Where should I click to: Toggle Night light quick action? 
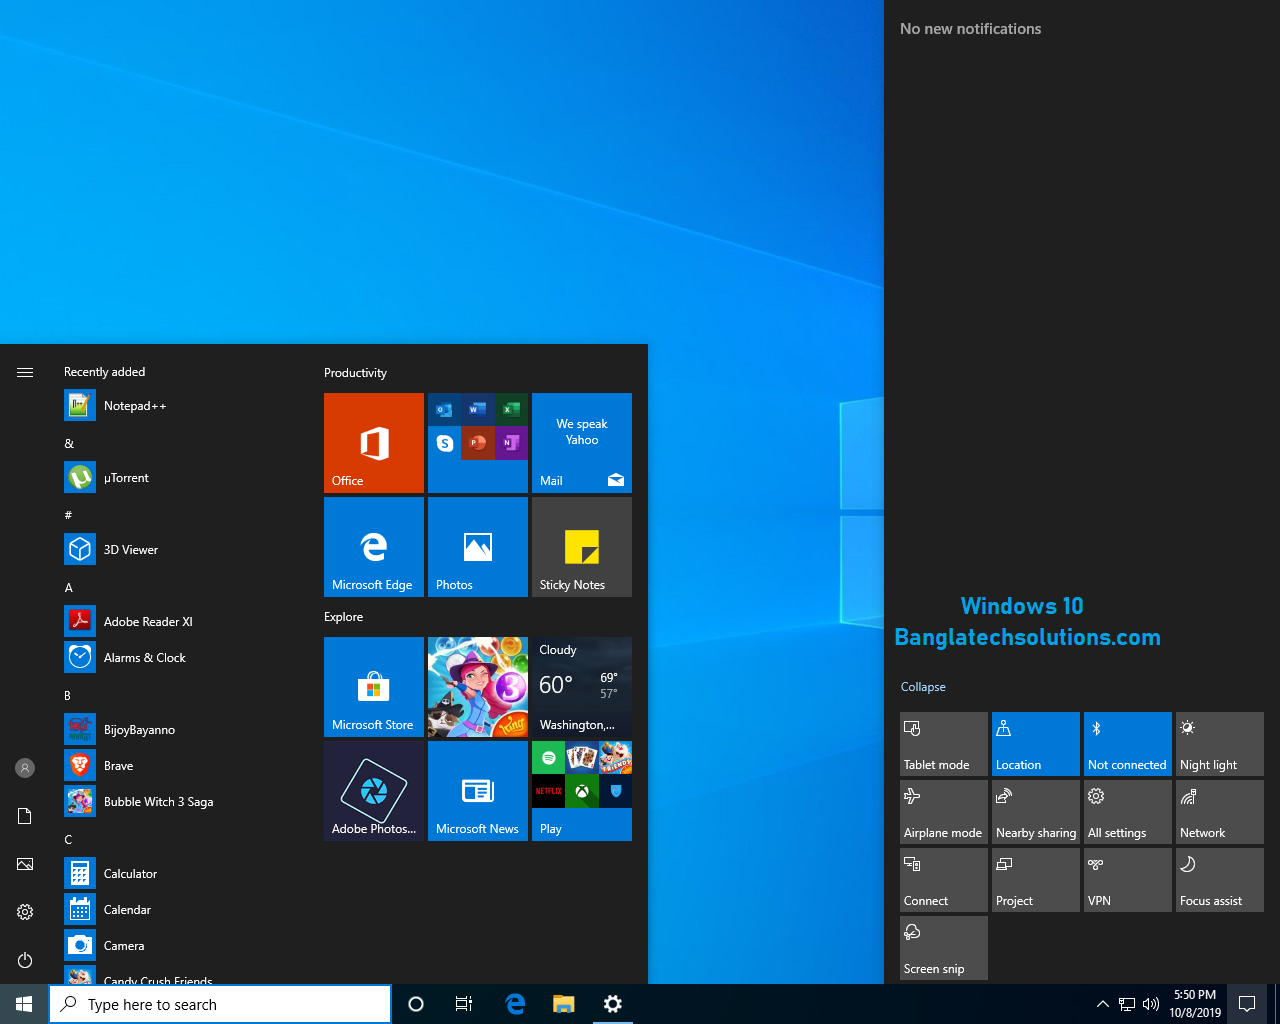(x=1220, y=744)
